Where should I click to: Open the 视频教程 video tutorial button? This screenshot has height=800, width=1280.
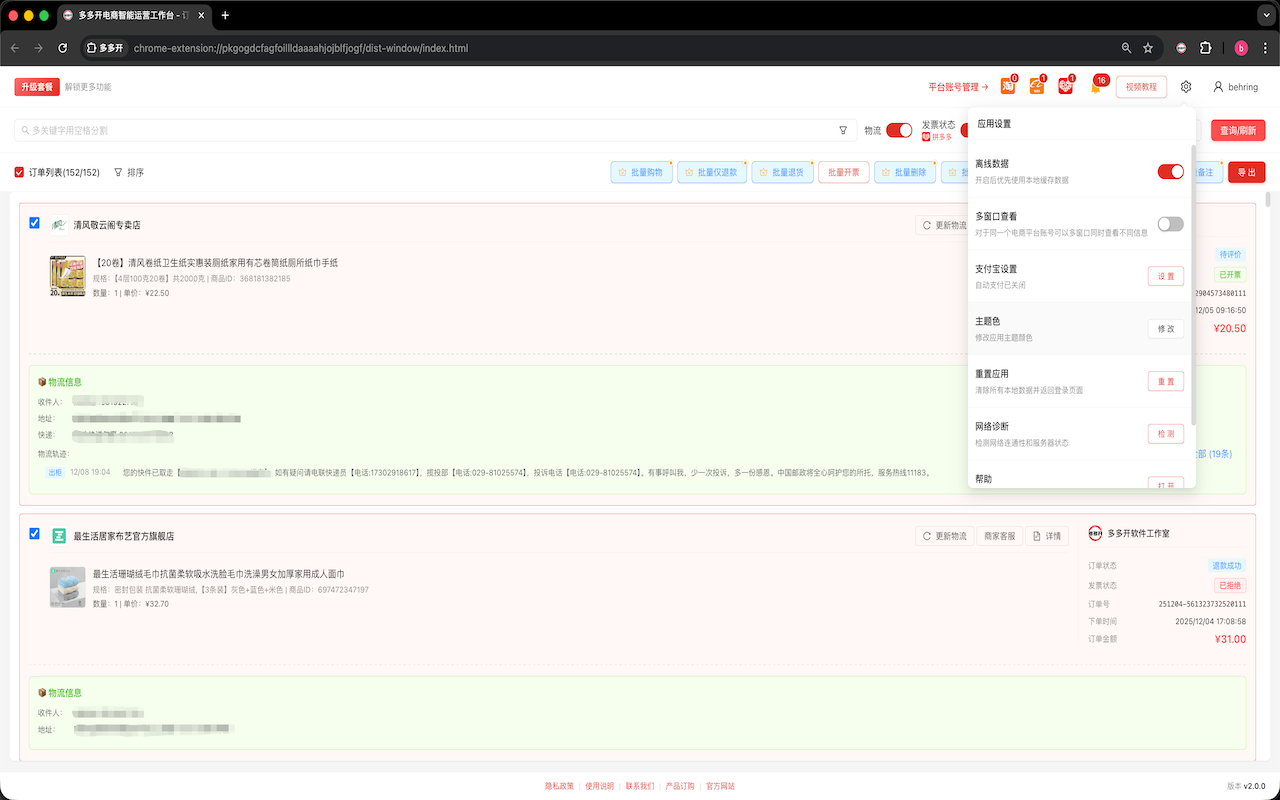pos(1141,87)
